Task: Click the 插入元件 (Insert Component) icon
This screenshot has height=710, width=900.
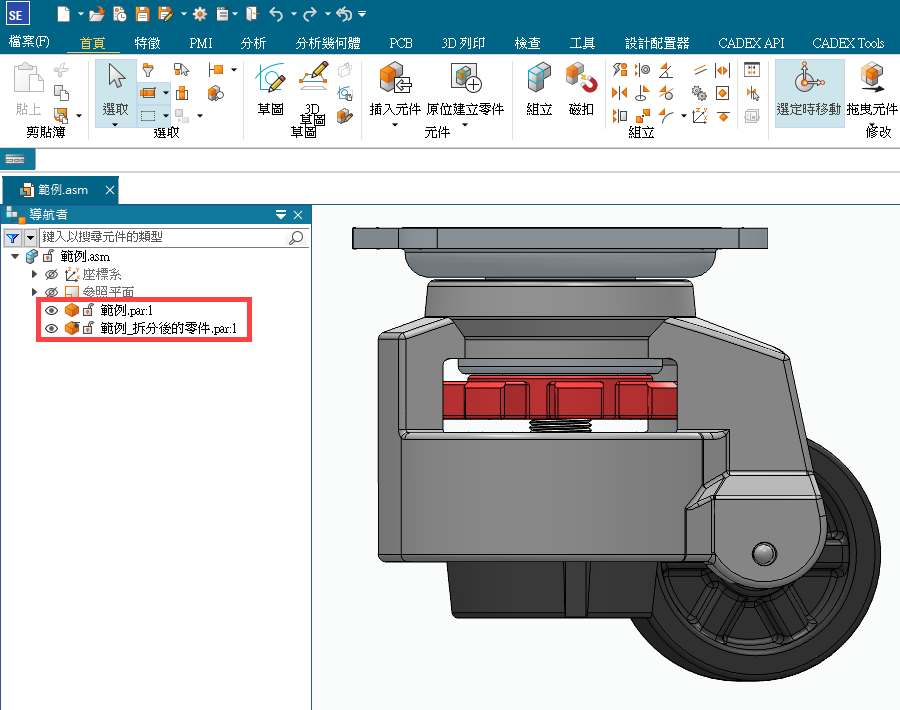Action: coord(396,79)
